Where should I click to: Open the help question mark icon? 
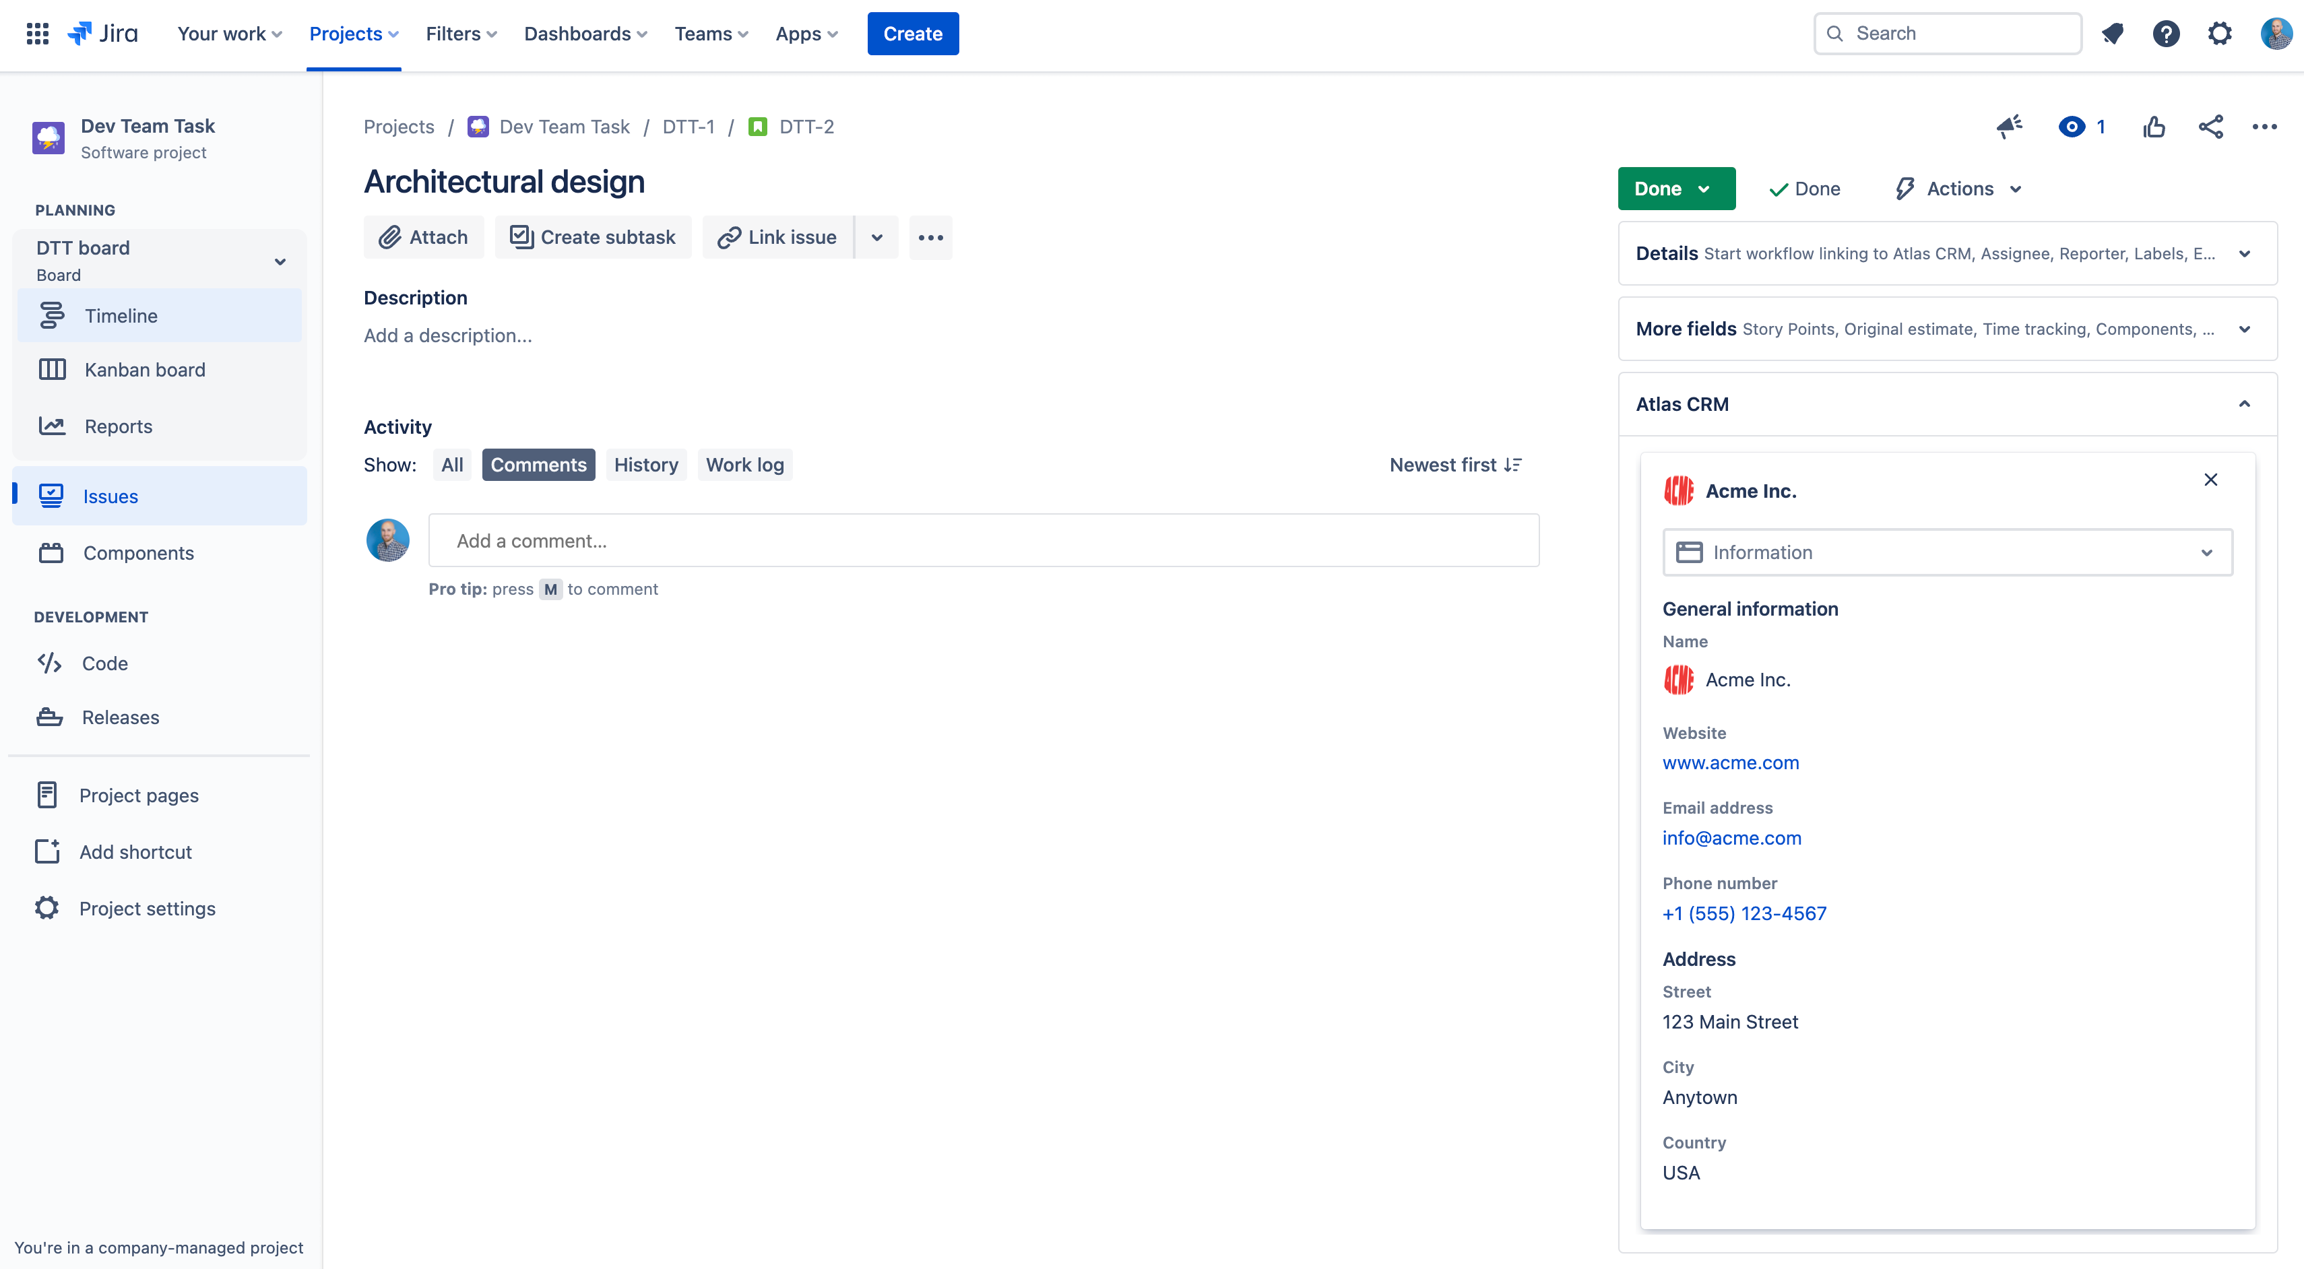click(x=2165, y=34)
